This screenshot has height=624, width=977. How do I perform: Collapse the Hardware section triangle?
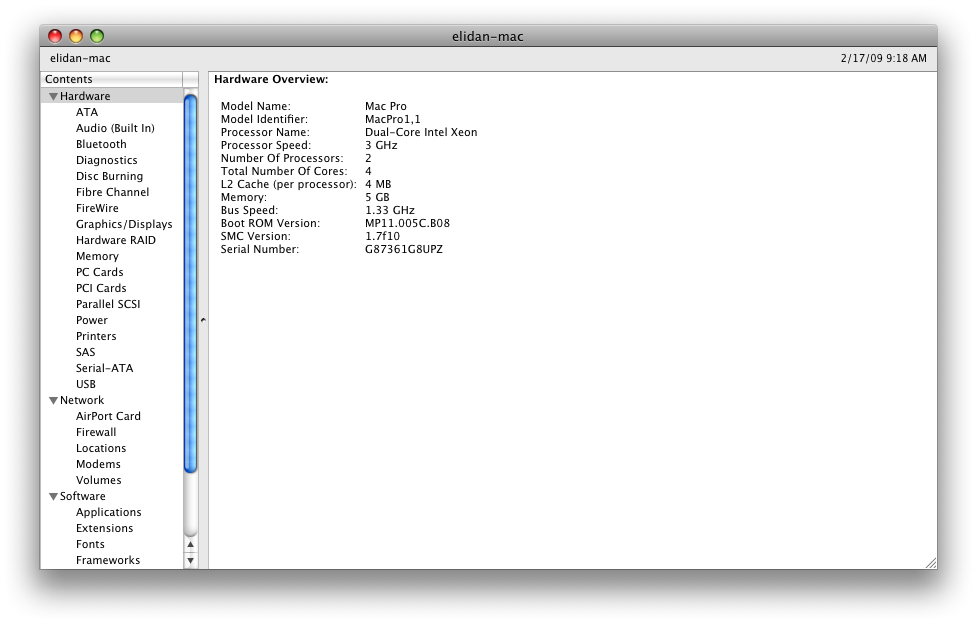(x=54, y=97)
